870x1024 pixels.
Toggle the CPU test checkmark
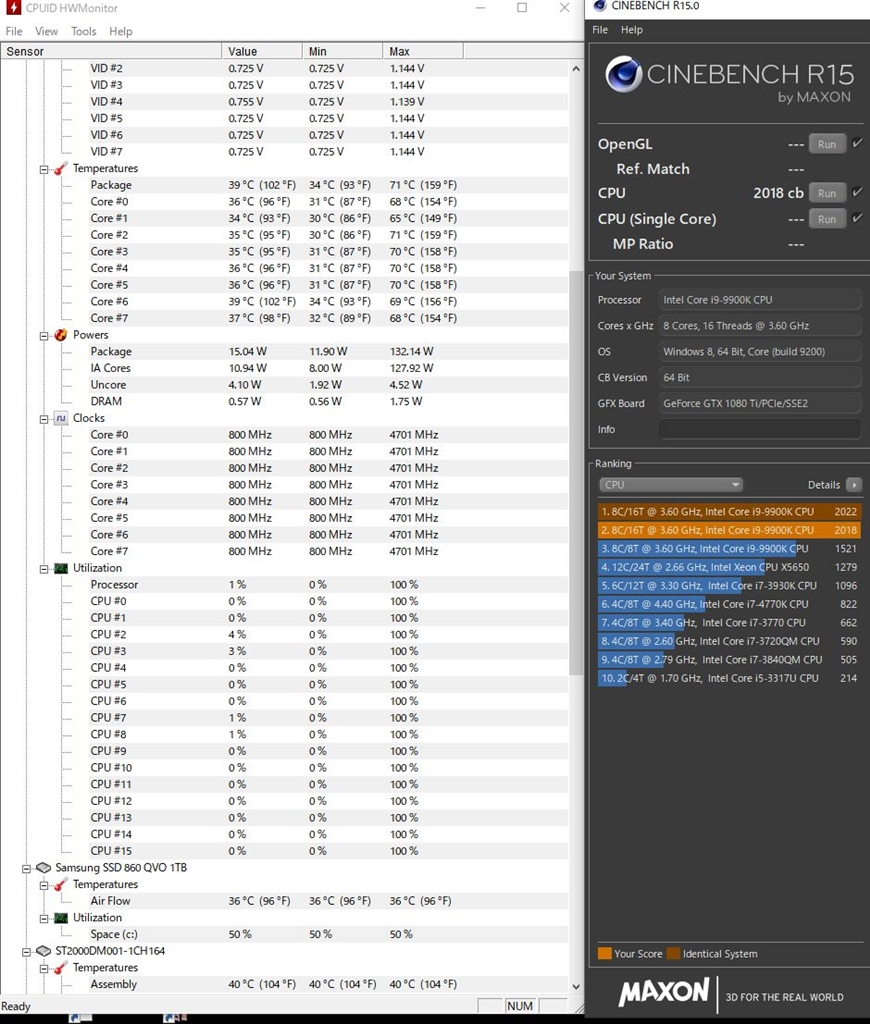click(858, 192)
